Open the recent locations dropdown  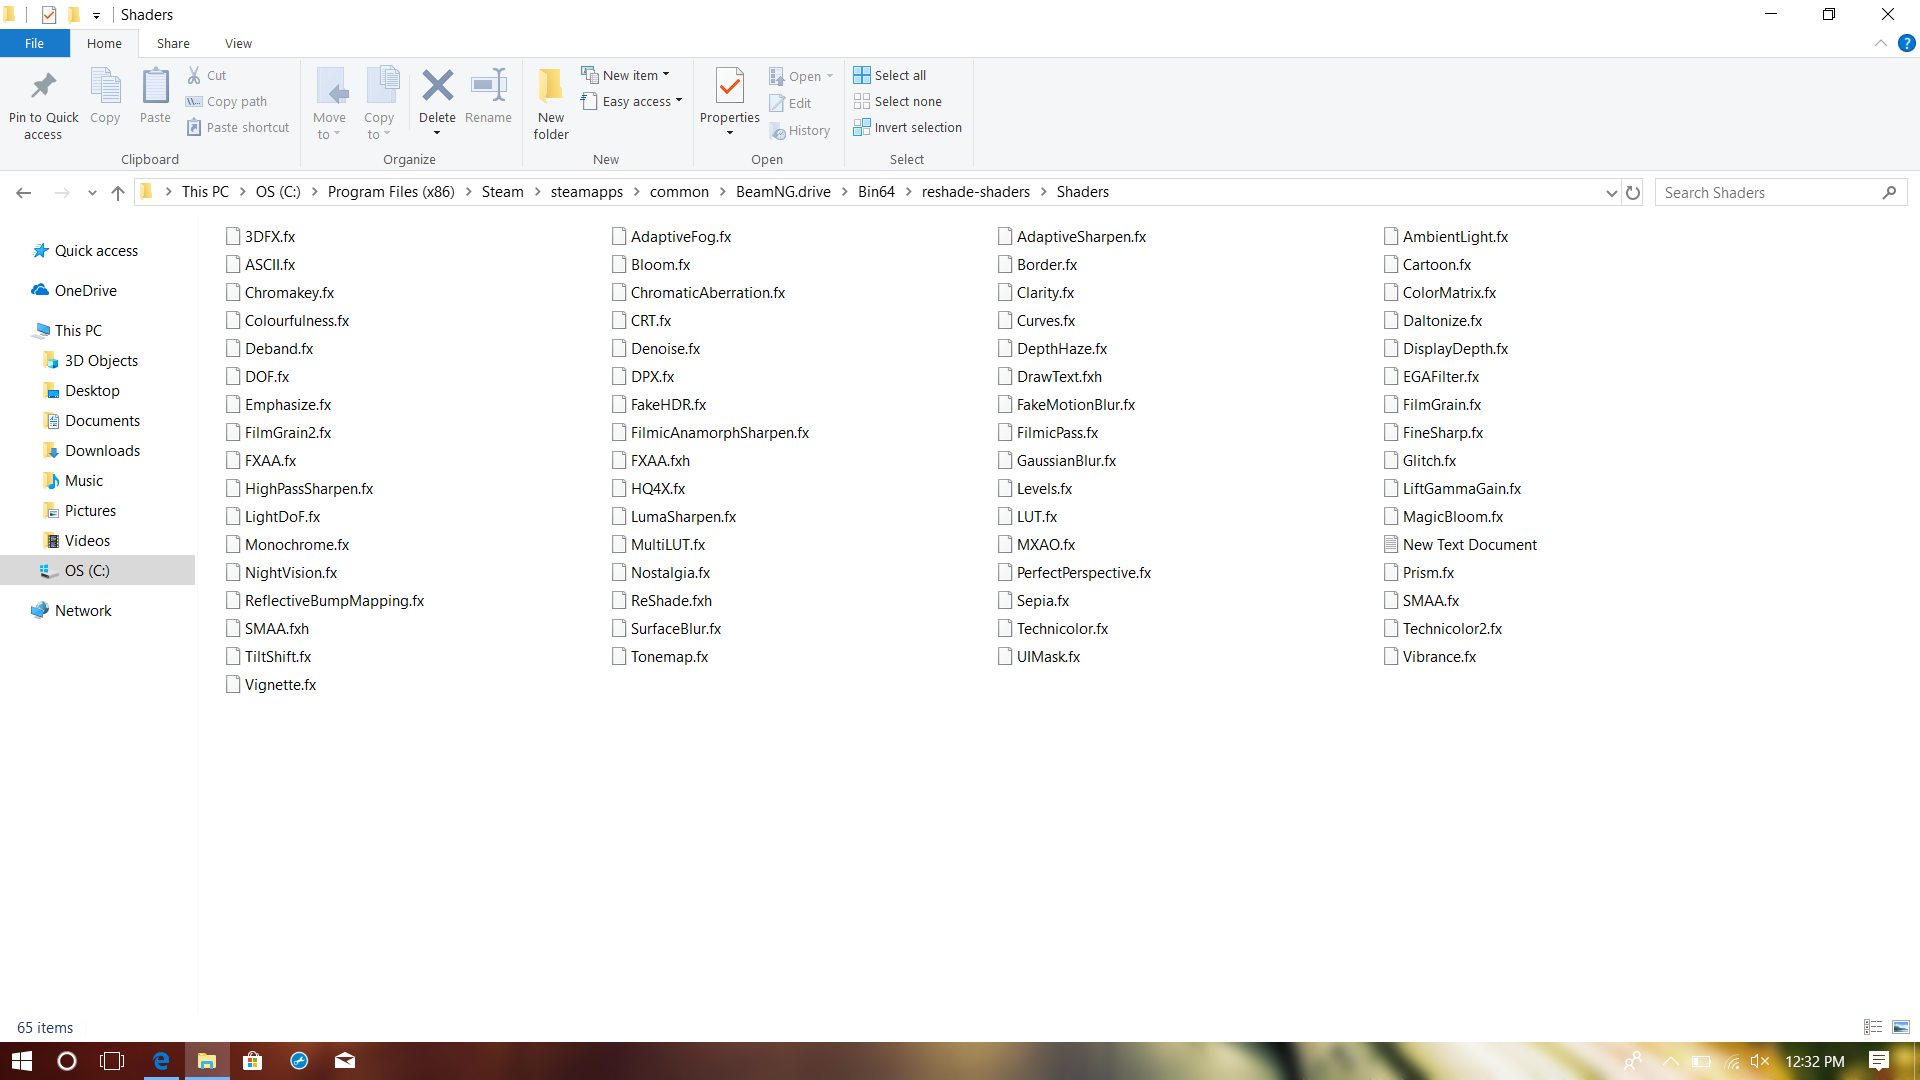pyautogui.click(x=92, y=192)
